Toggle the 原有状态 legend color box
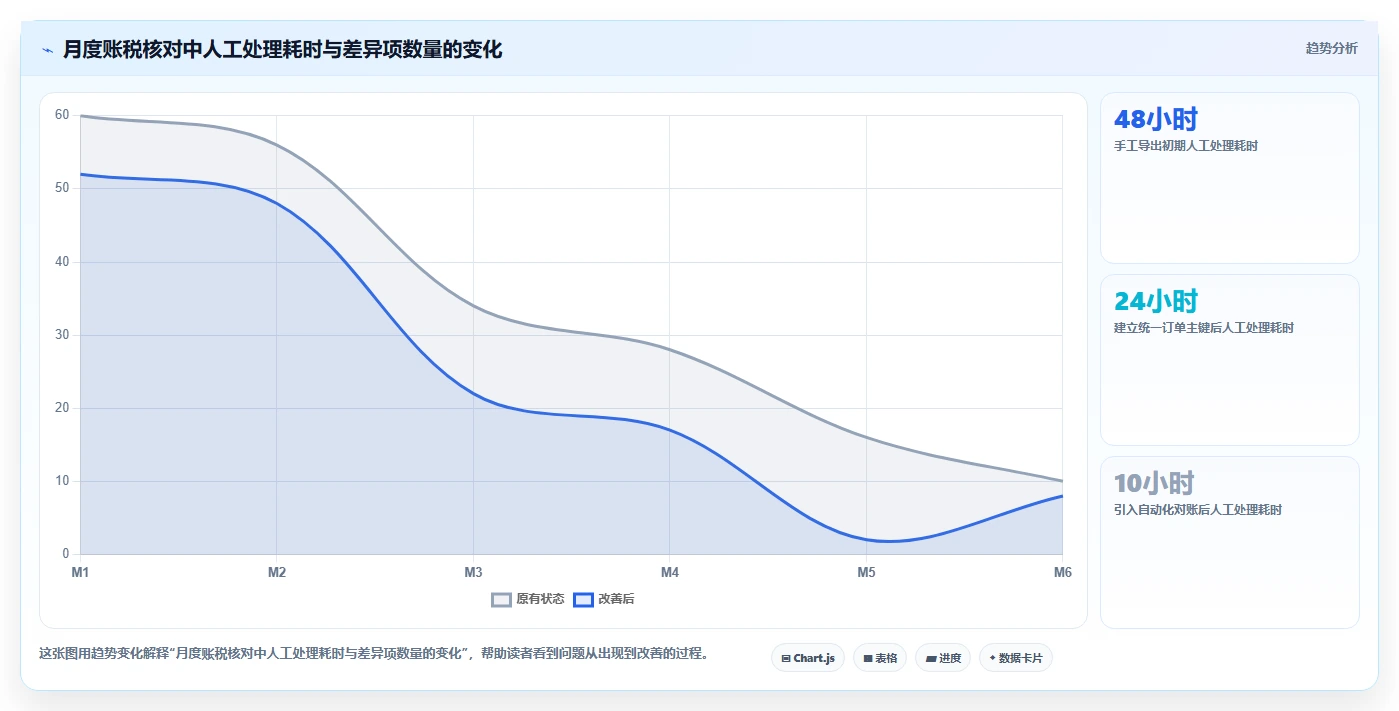Viewport: 1399px width, 711px height. click(501, 599)
